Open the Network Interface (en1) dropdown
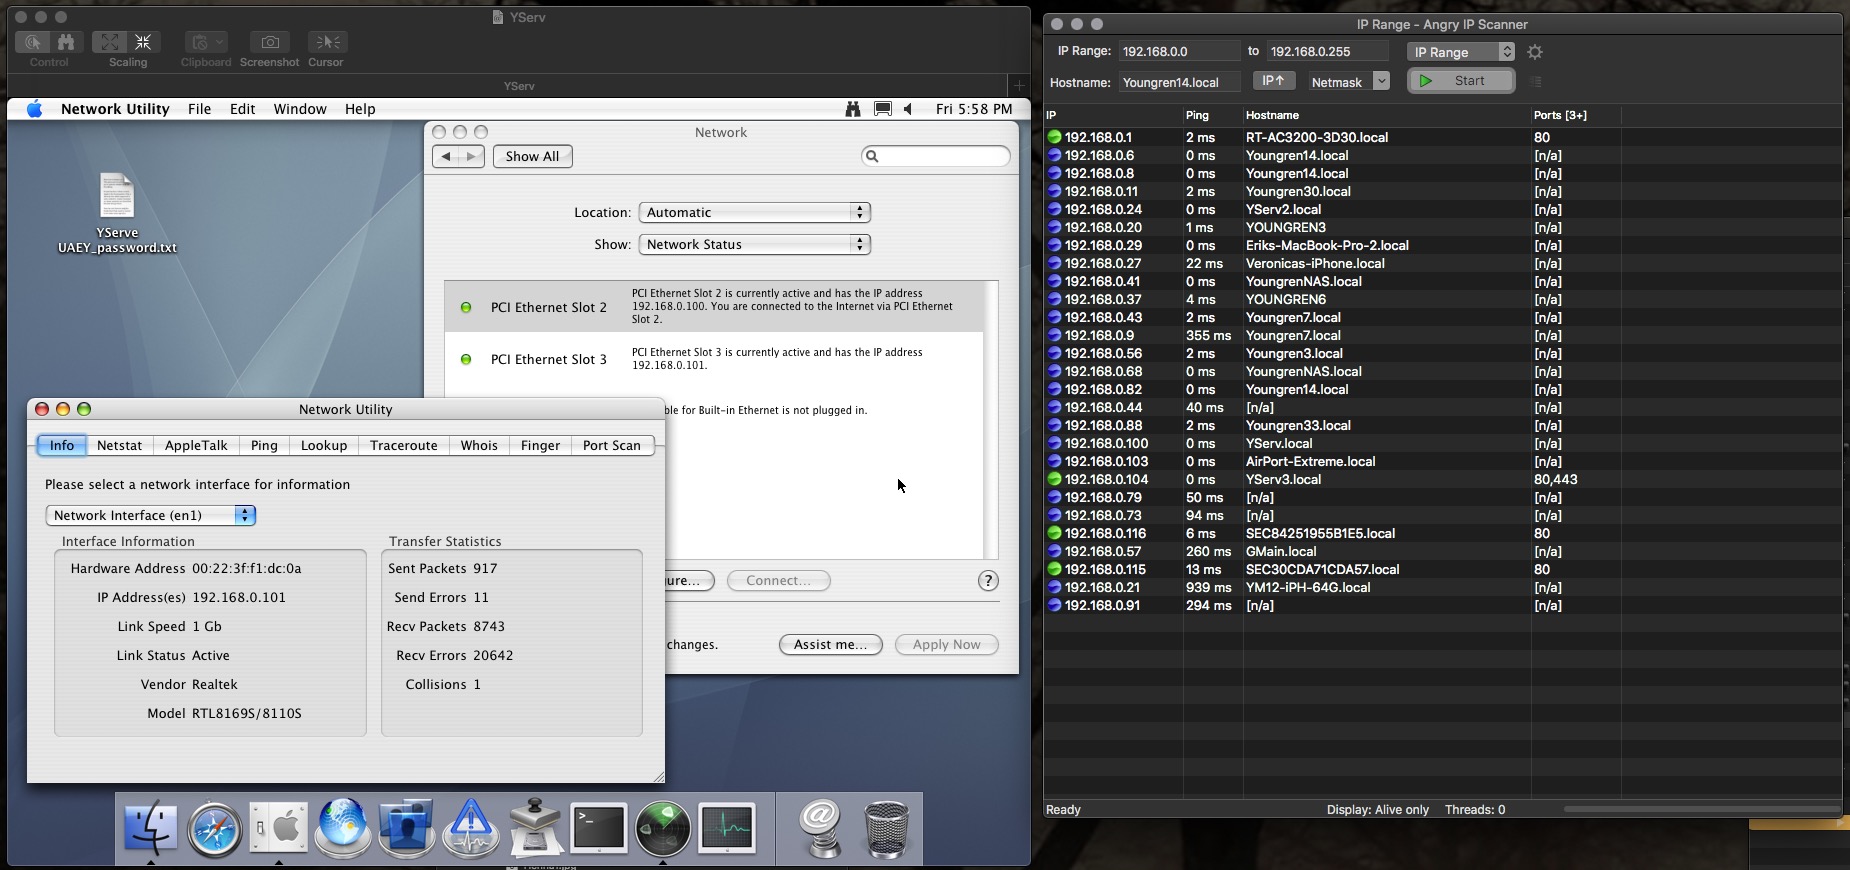Screen dimensions: 1850x870 (x=151, y=515)
